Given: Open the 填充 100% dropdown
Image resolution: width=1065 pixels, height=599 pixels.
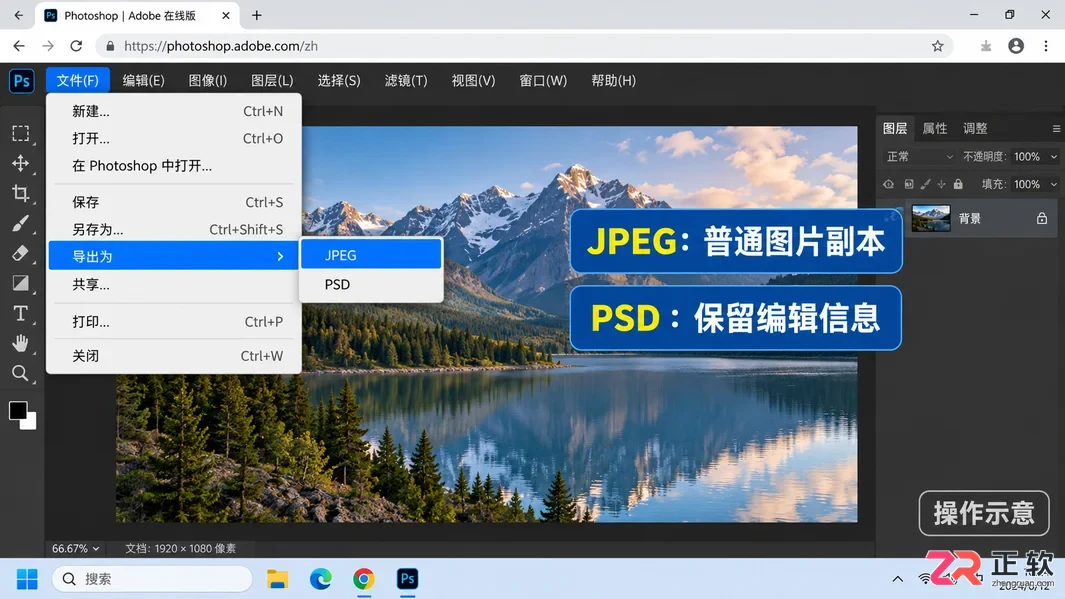Looking at the screenshot, I should tap(1034, 184).
